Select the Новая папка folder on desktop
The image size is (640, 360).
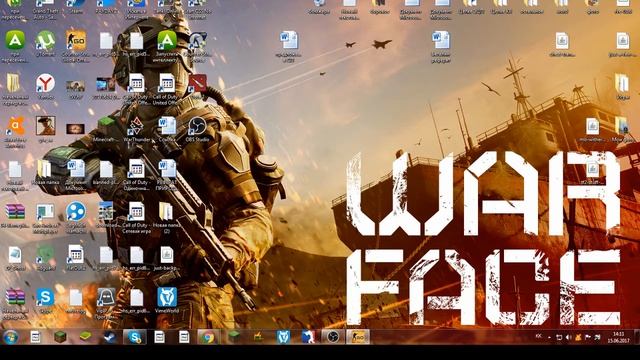pyautogui.click(x=45, y=169)
